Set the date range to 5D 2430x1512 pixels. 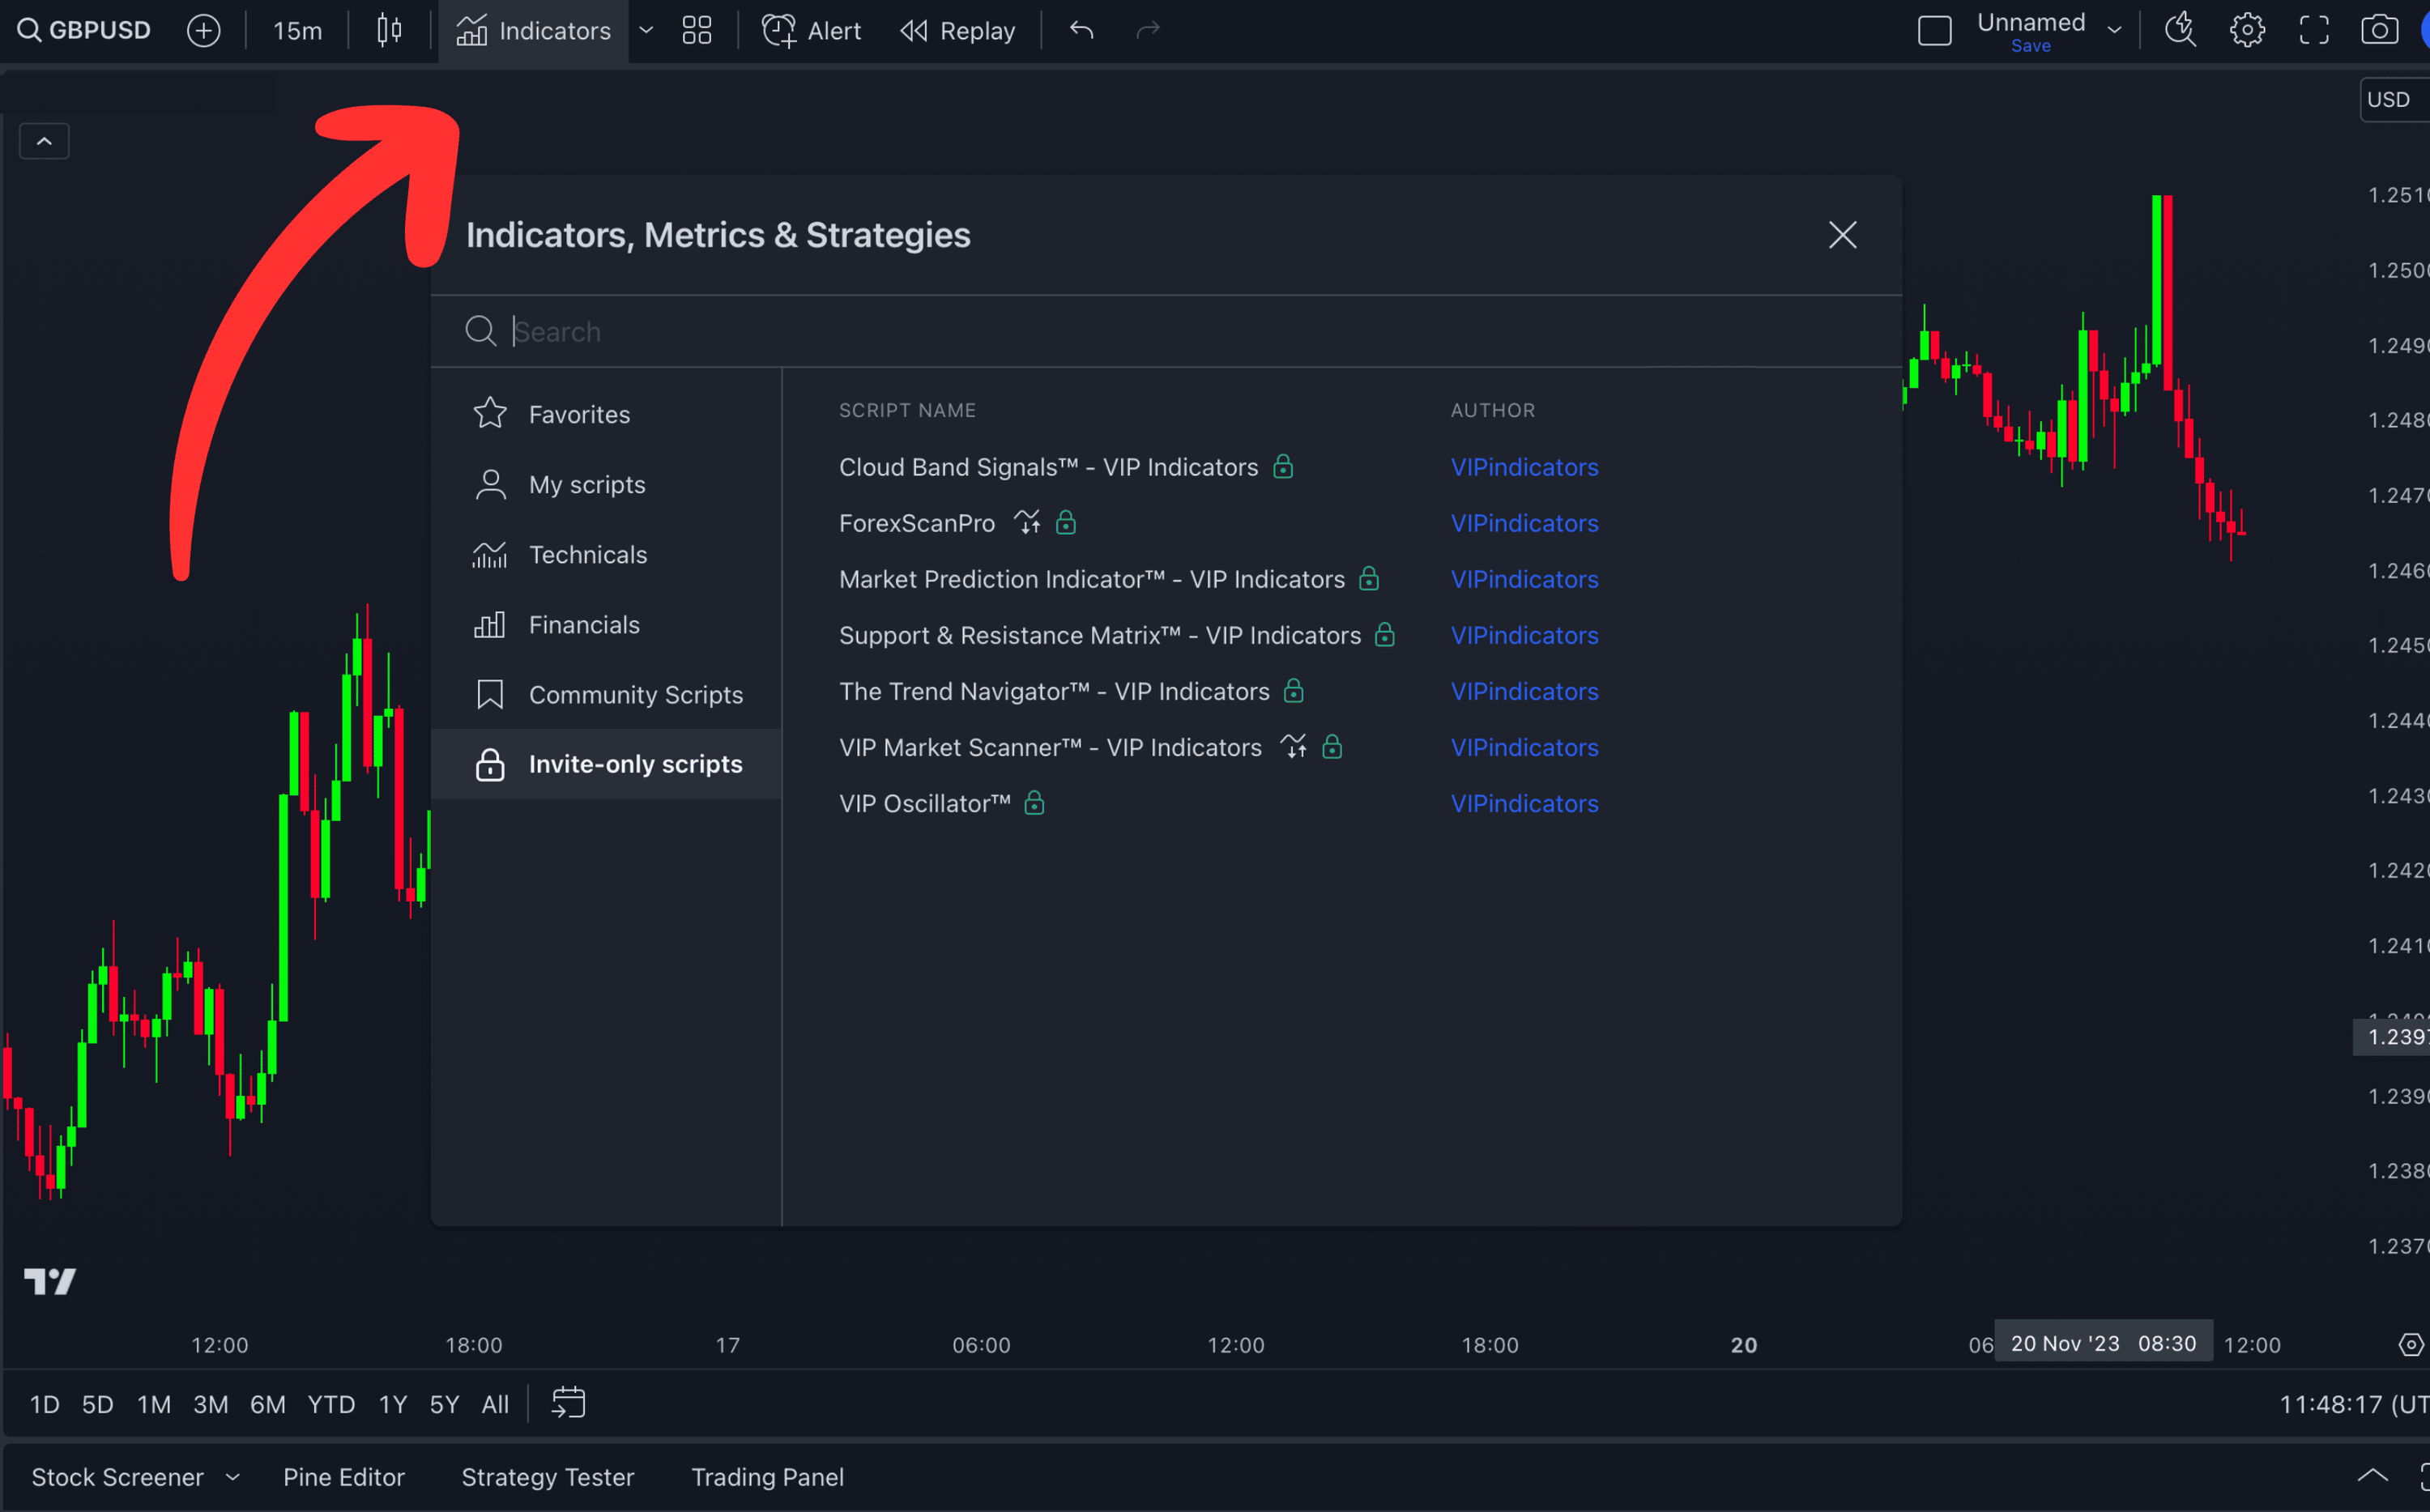click(97, 1404)
